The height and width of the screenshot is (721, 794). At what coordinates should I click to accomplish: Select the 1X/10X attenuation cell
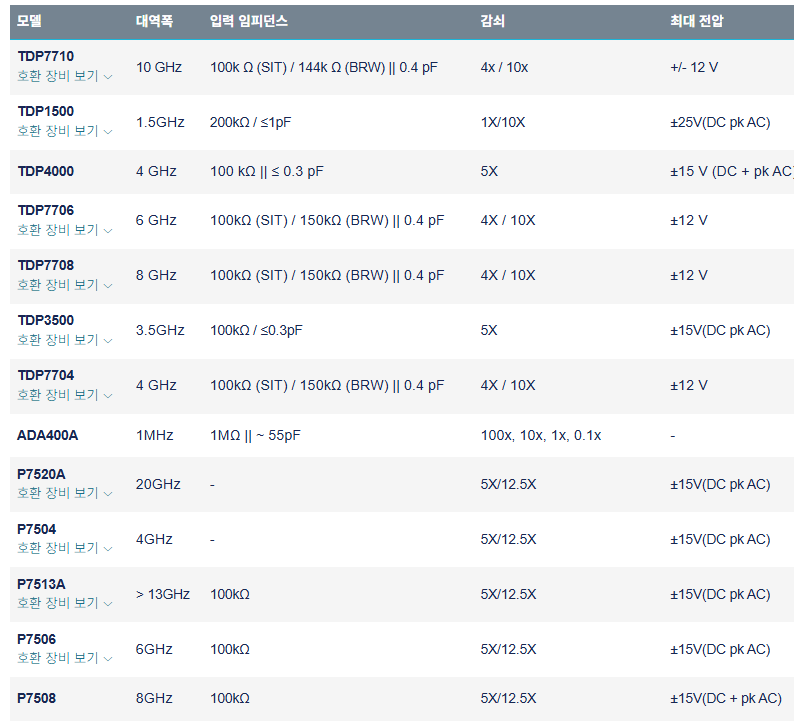click(x=503, y=123)
